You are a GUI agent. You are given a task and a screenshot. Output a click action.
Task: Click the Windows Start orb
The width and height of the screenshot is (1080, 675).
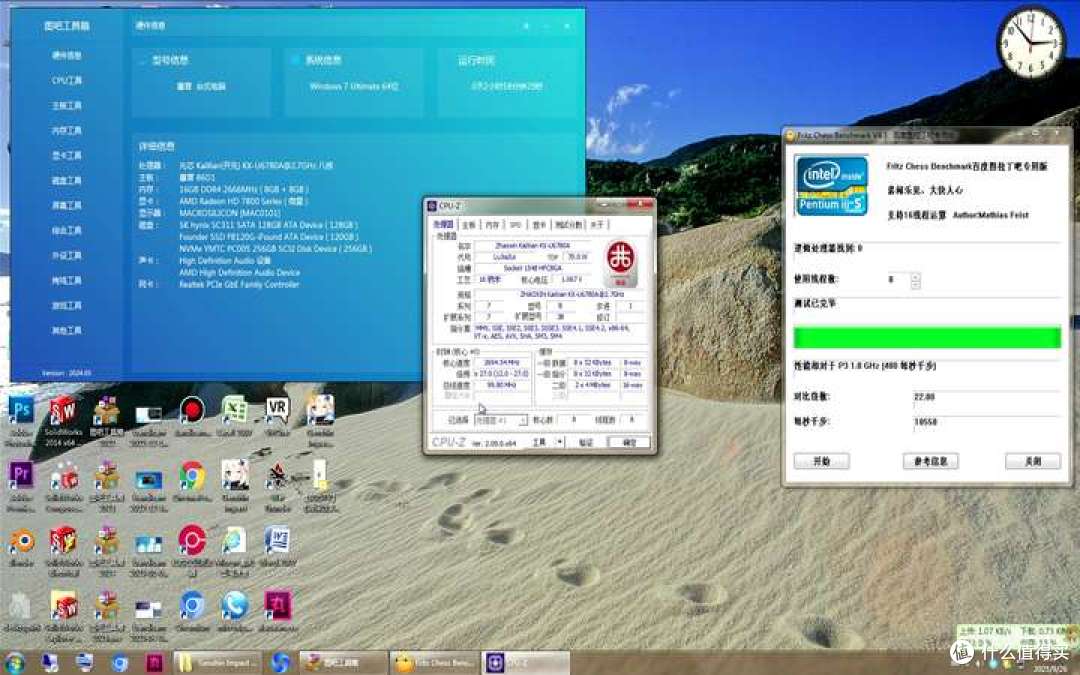pyautogui.click(x=14, y=663)
